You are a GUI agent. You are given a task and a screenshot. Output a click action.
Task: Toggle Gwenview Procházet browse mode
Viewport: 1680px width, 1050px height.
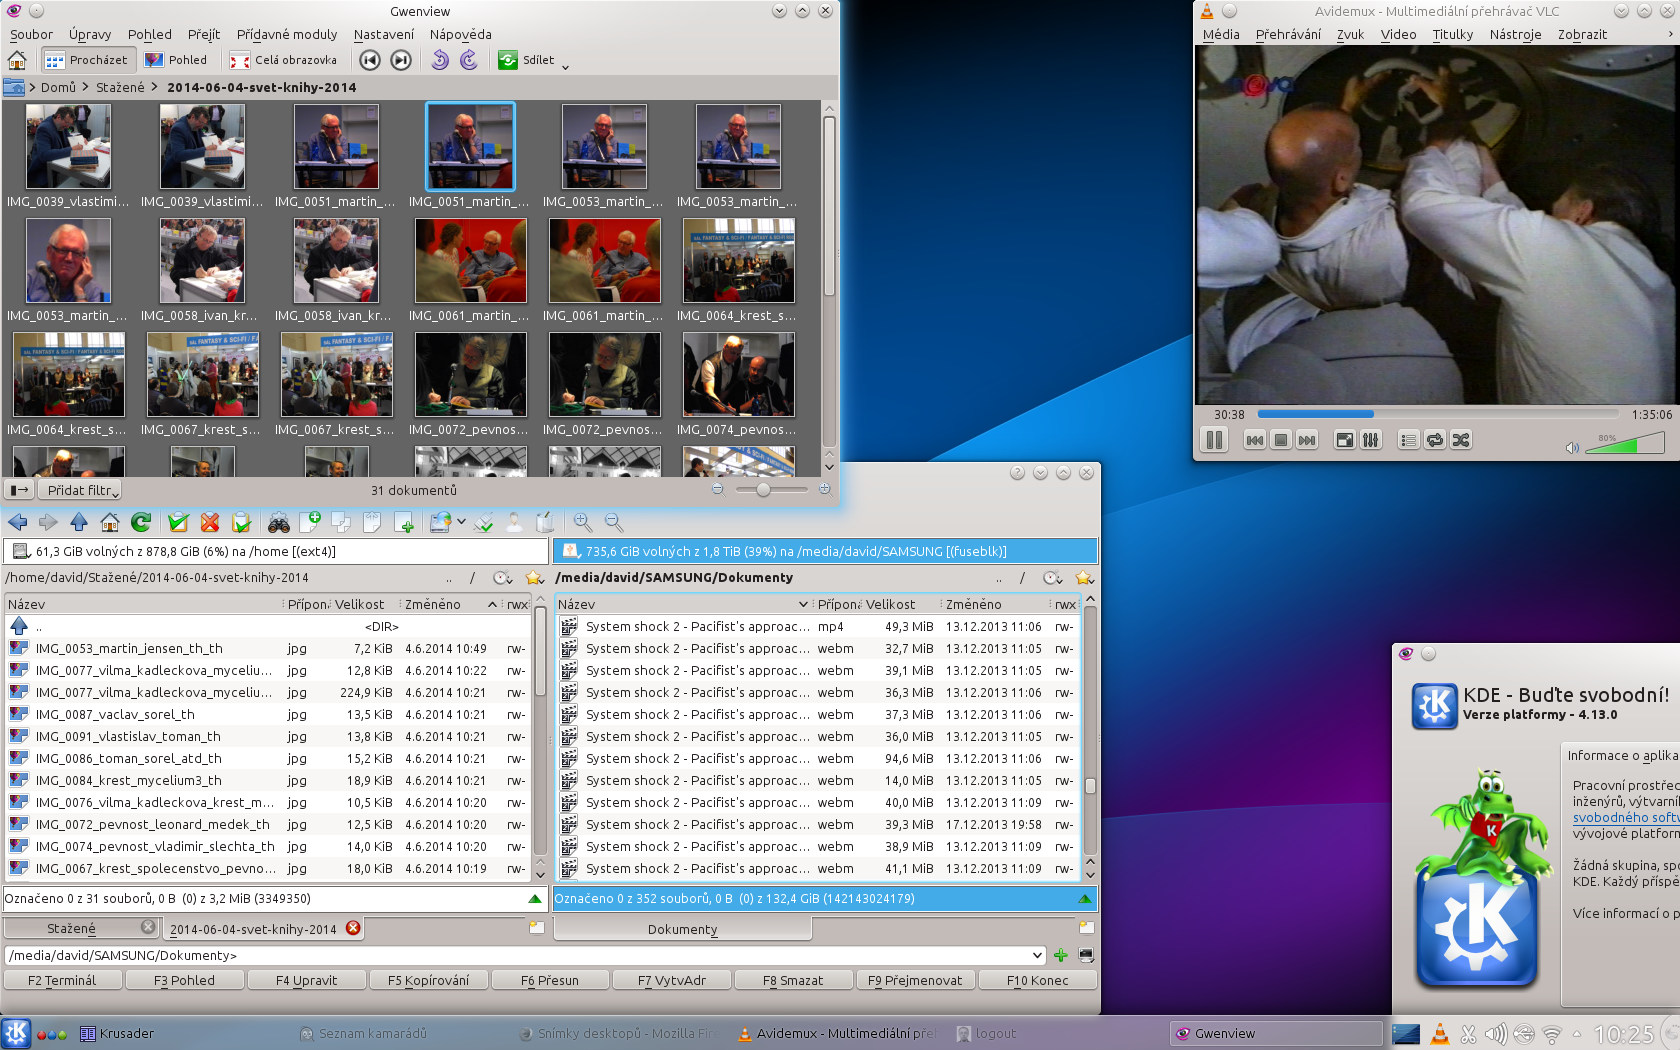pyautogui.click(x=86, y=60)
